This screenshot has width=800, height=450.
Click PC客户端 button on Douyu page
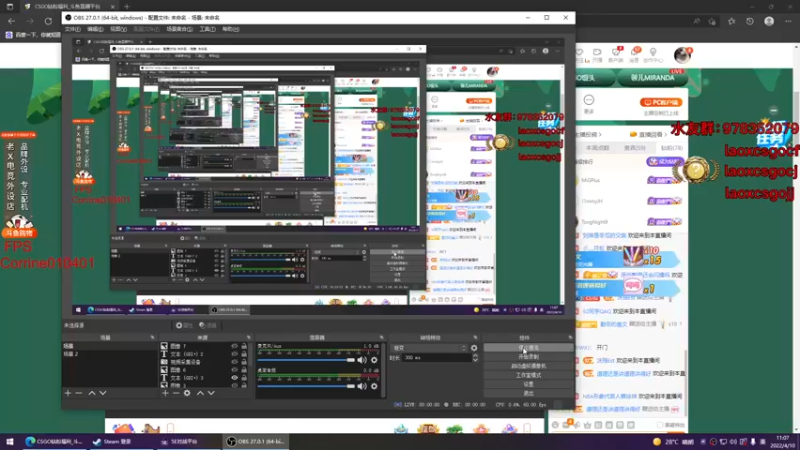[x=661, y=102]
